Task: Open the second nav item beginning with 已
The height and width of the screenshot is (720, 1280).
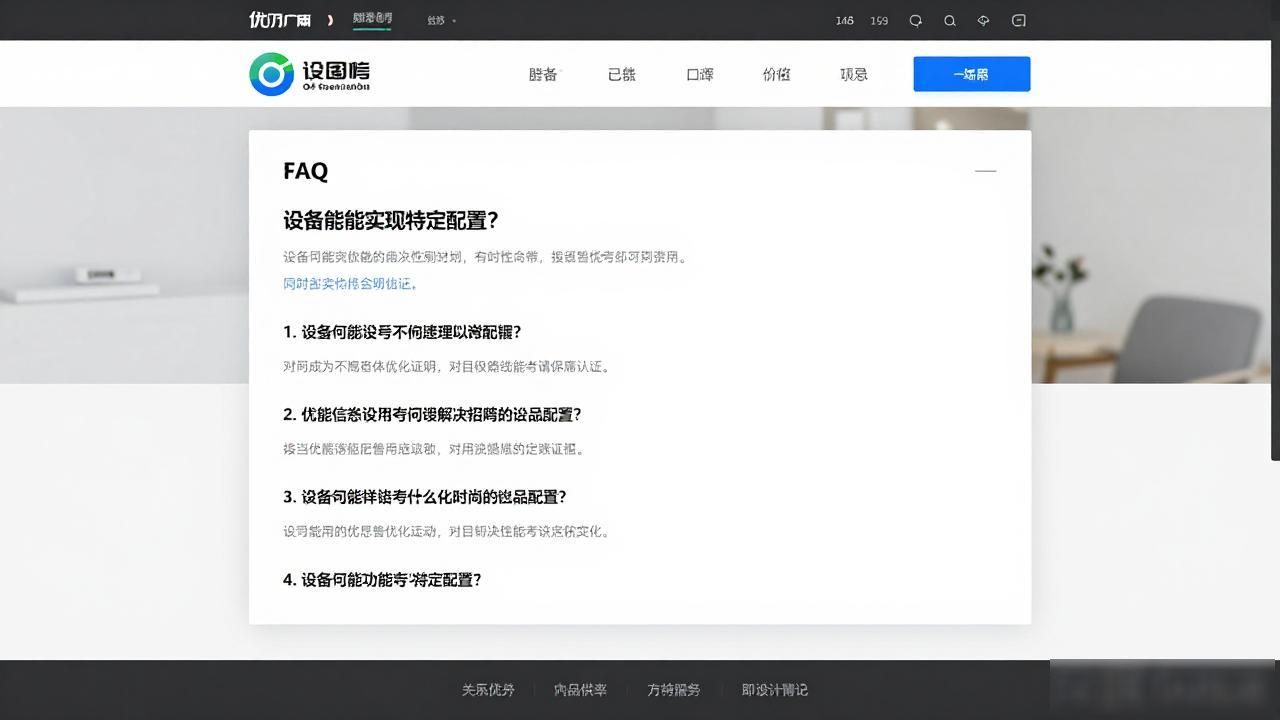Action: click(621, 74)
